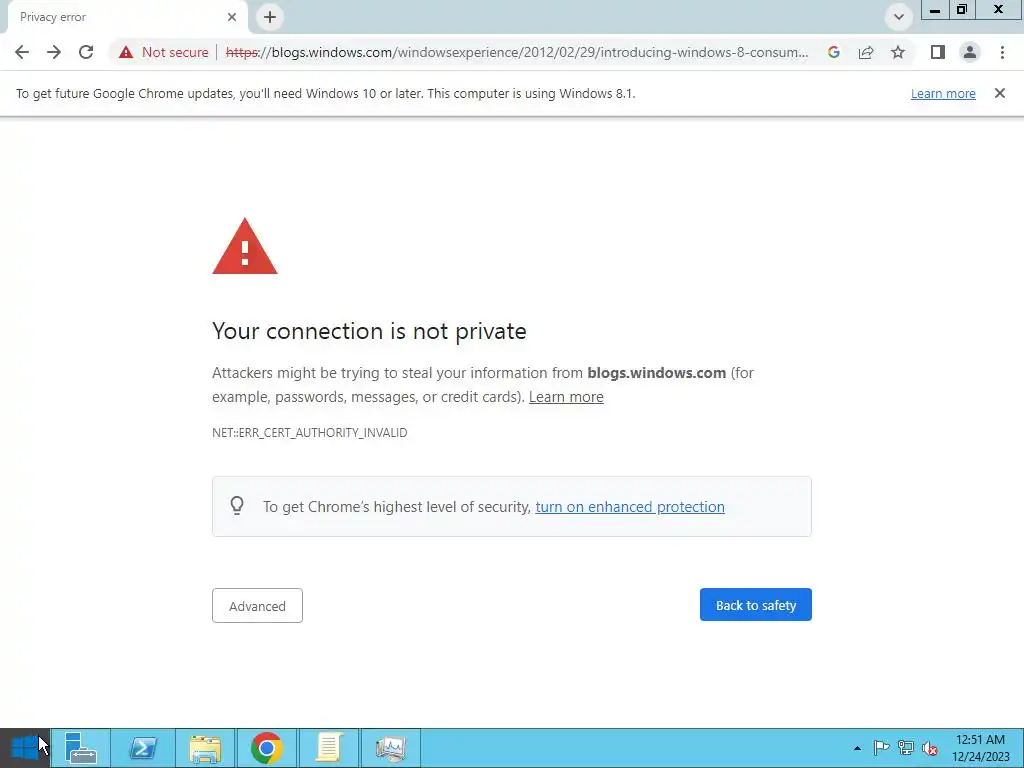Open the Chrome three-dot menu
Image resolution: width=1024 pixels, height=768 pixels.
(x=1002, y=52)
